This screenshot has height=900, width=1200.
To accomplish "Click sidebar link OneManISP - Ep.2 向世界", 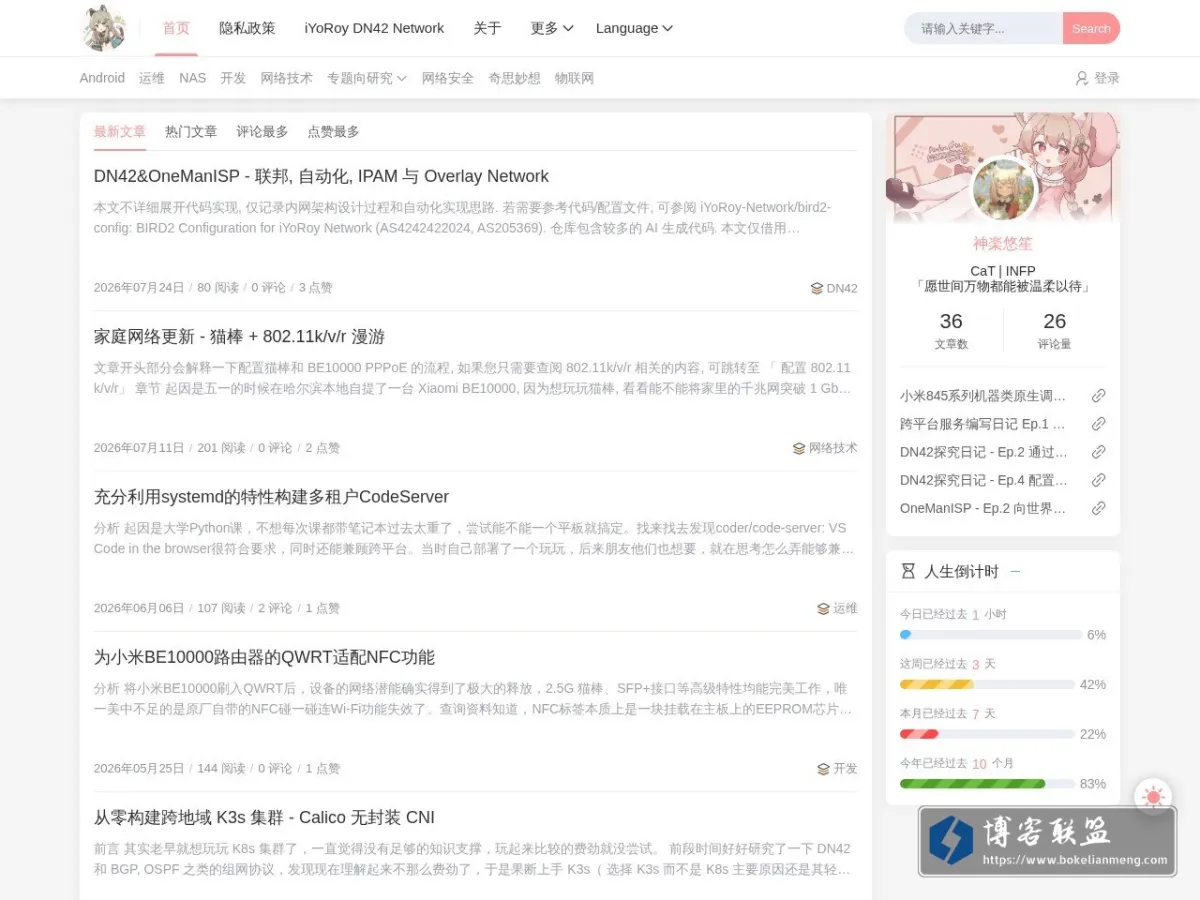I will [983, 508].
